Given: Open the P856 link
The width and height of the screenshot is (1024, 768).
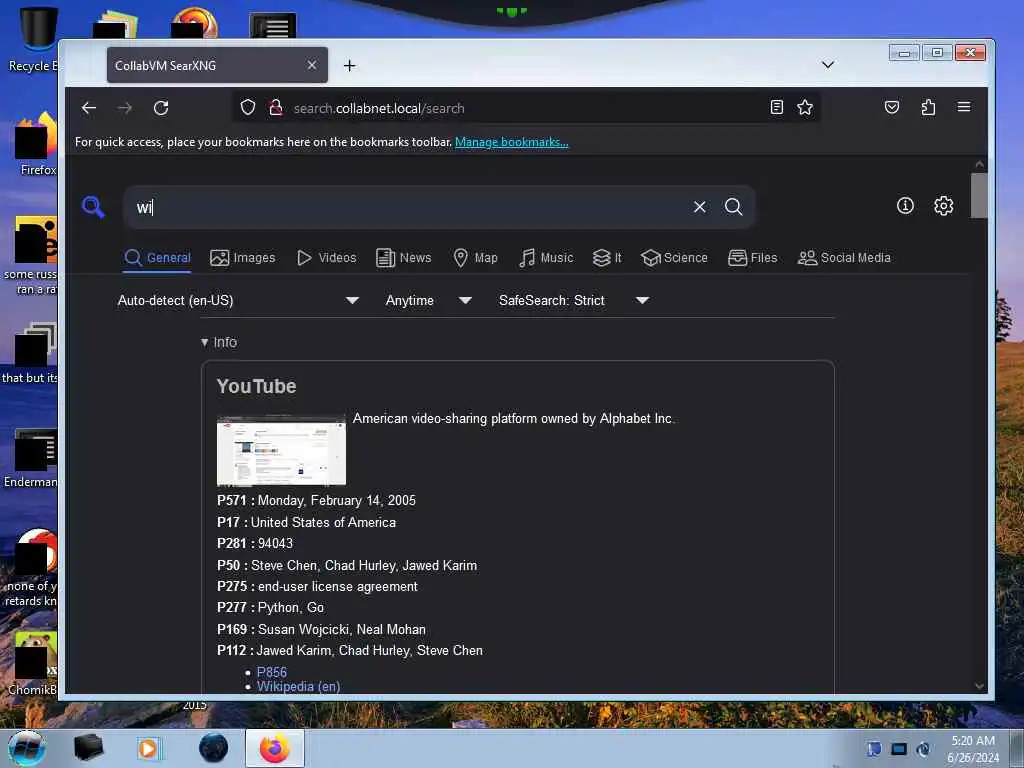Looking at the screenshot, I should coord(272,672).
